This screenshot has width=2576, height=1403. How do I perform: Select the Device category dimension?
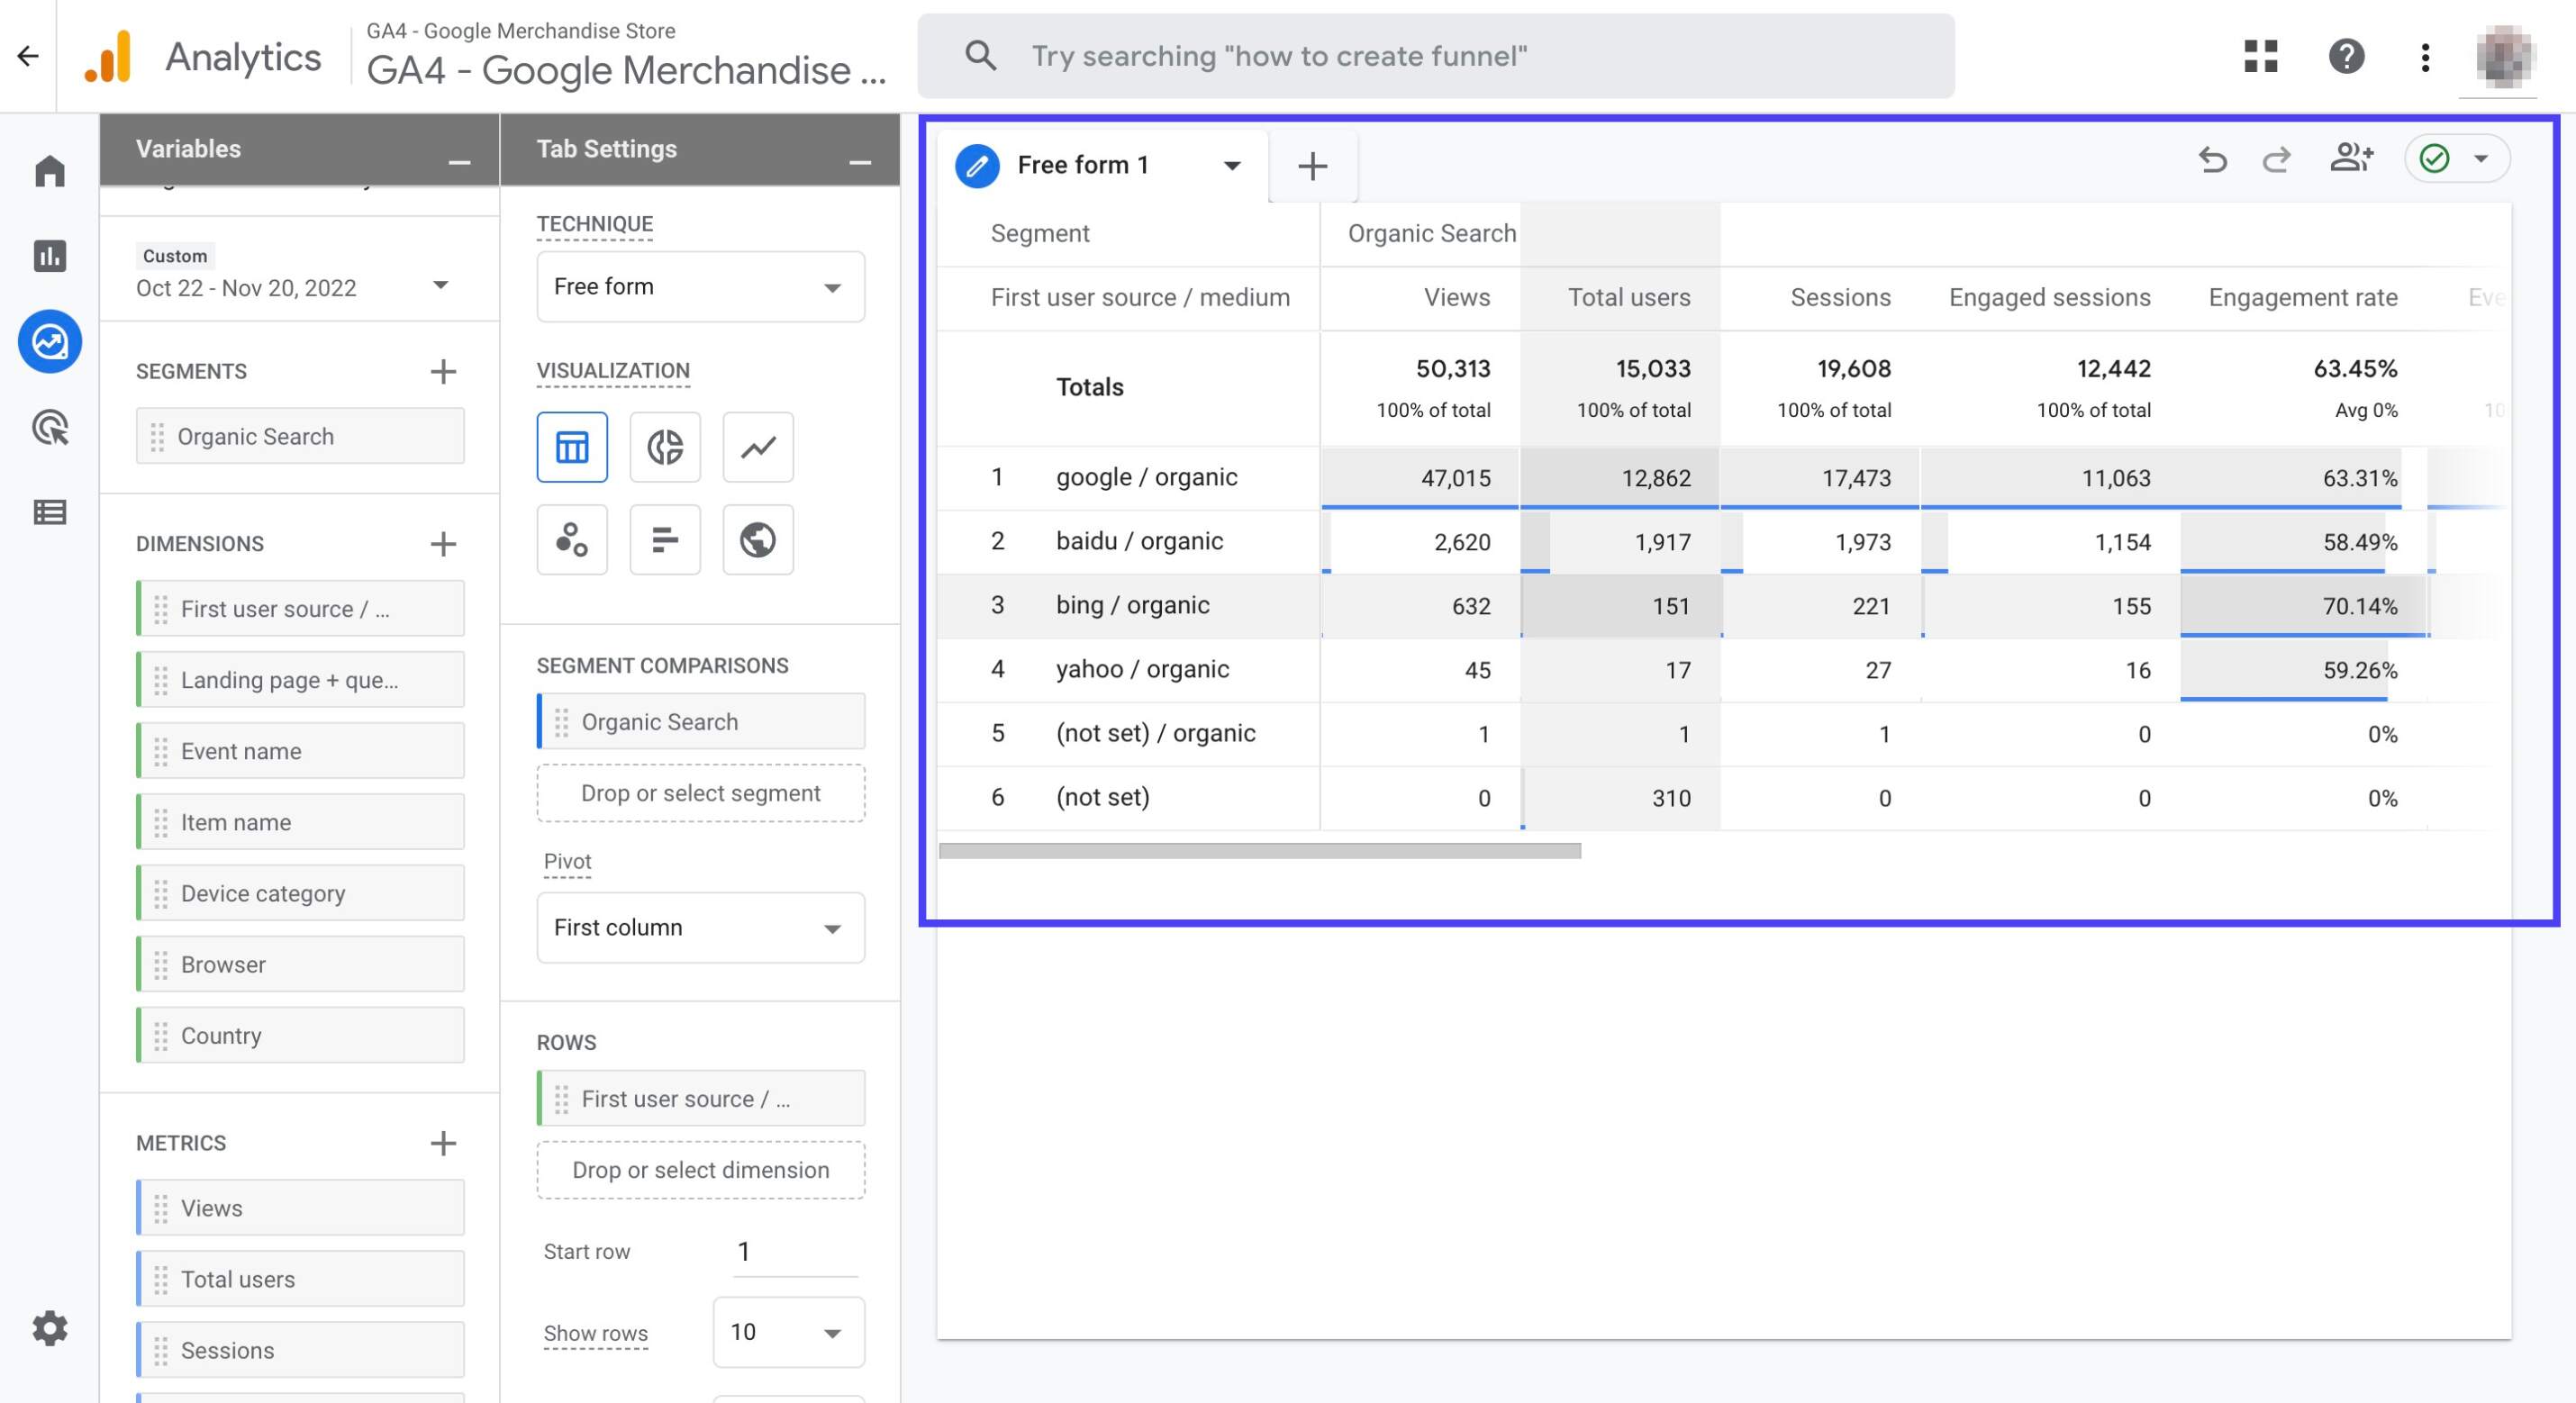pyautogui.click(x=300, y=893)
